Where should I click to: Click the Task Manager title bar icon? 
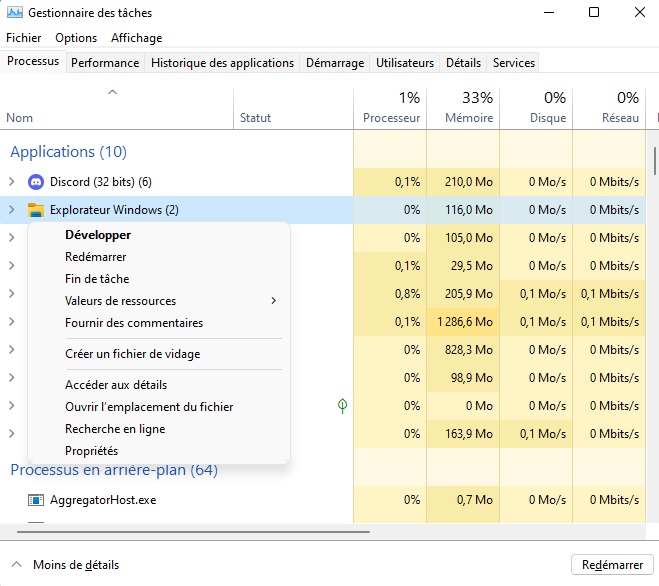coord(13,13)
